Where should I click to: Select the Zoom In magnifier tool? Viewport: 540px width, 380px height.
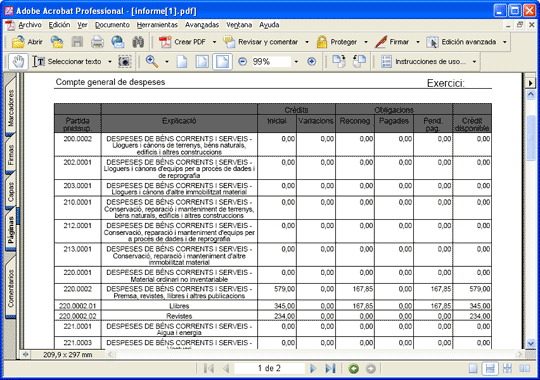(152, 62)
